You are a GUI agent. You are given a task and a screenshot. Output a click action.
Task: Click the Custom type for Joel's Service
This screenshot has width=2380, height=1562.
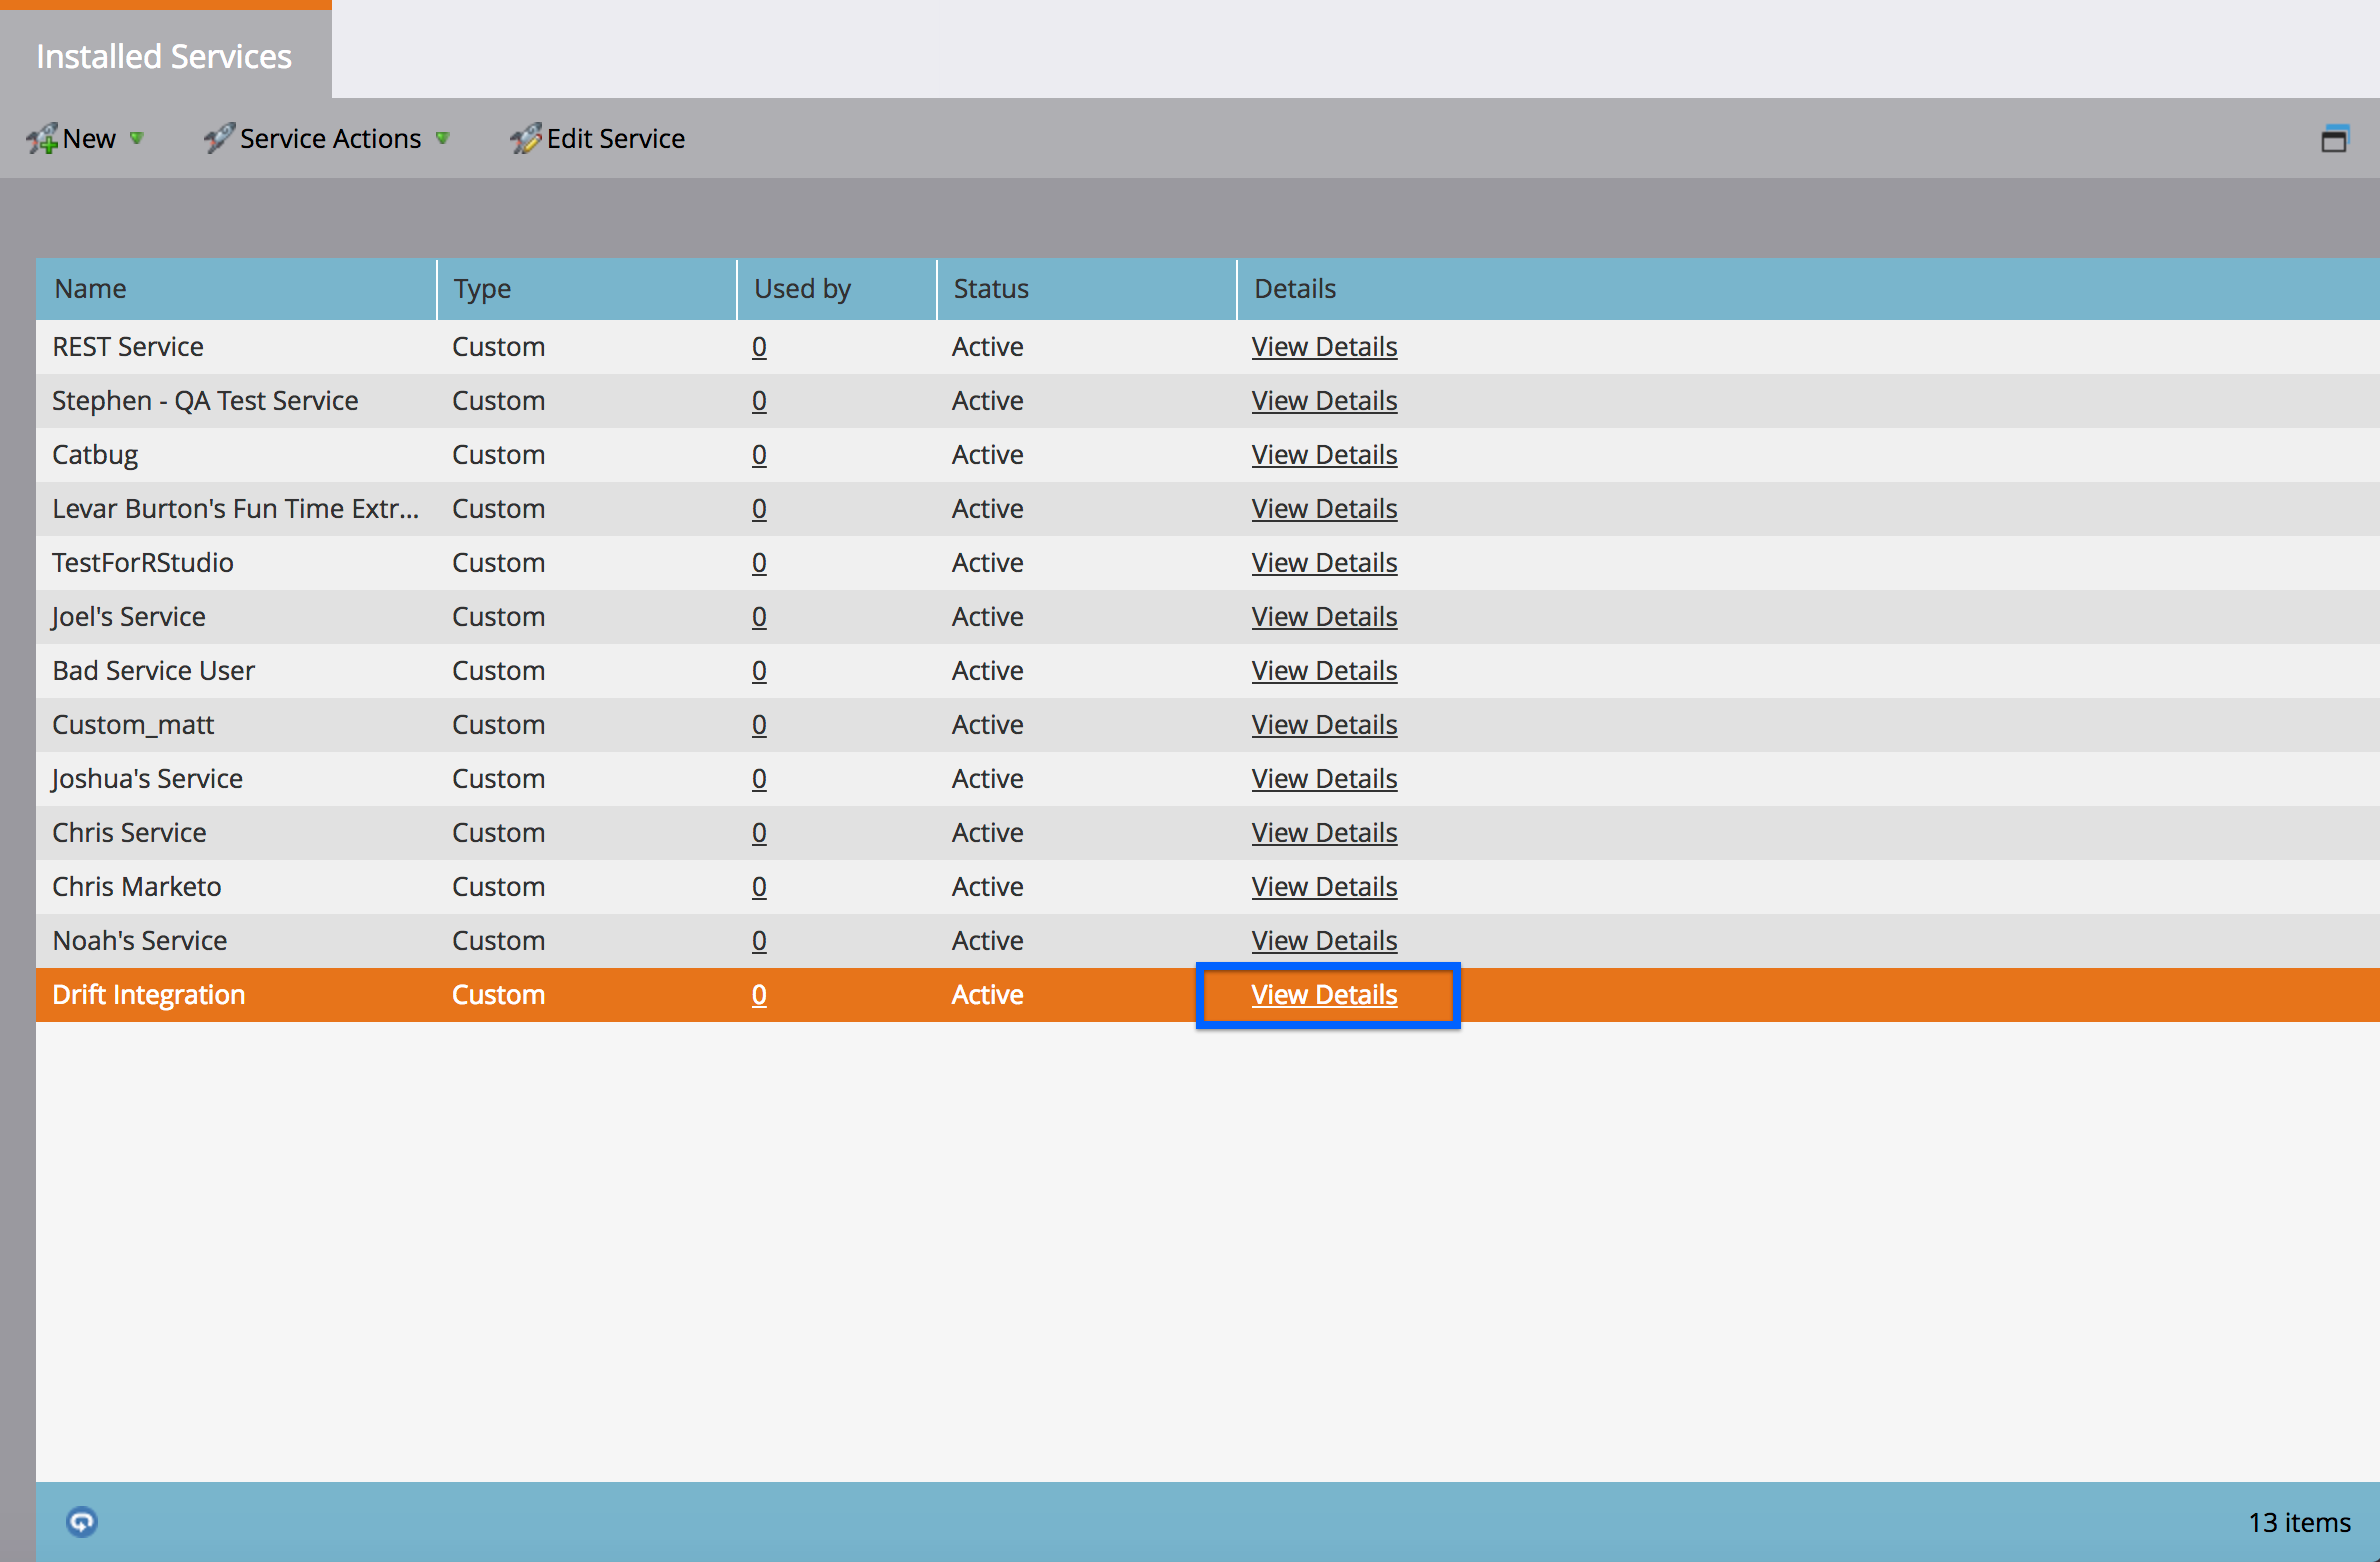[498, 617]
